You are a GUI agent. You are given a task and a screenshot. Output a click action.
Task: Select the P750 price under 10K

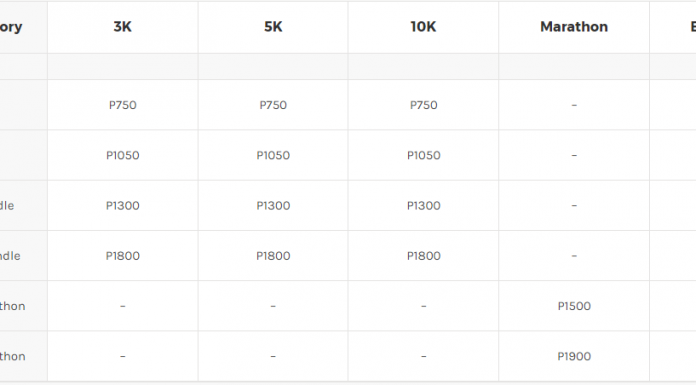423,105
